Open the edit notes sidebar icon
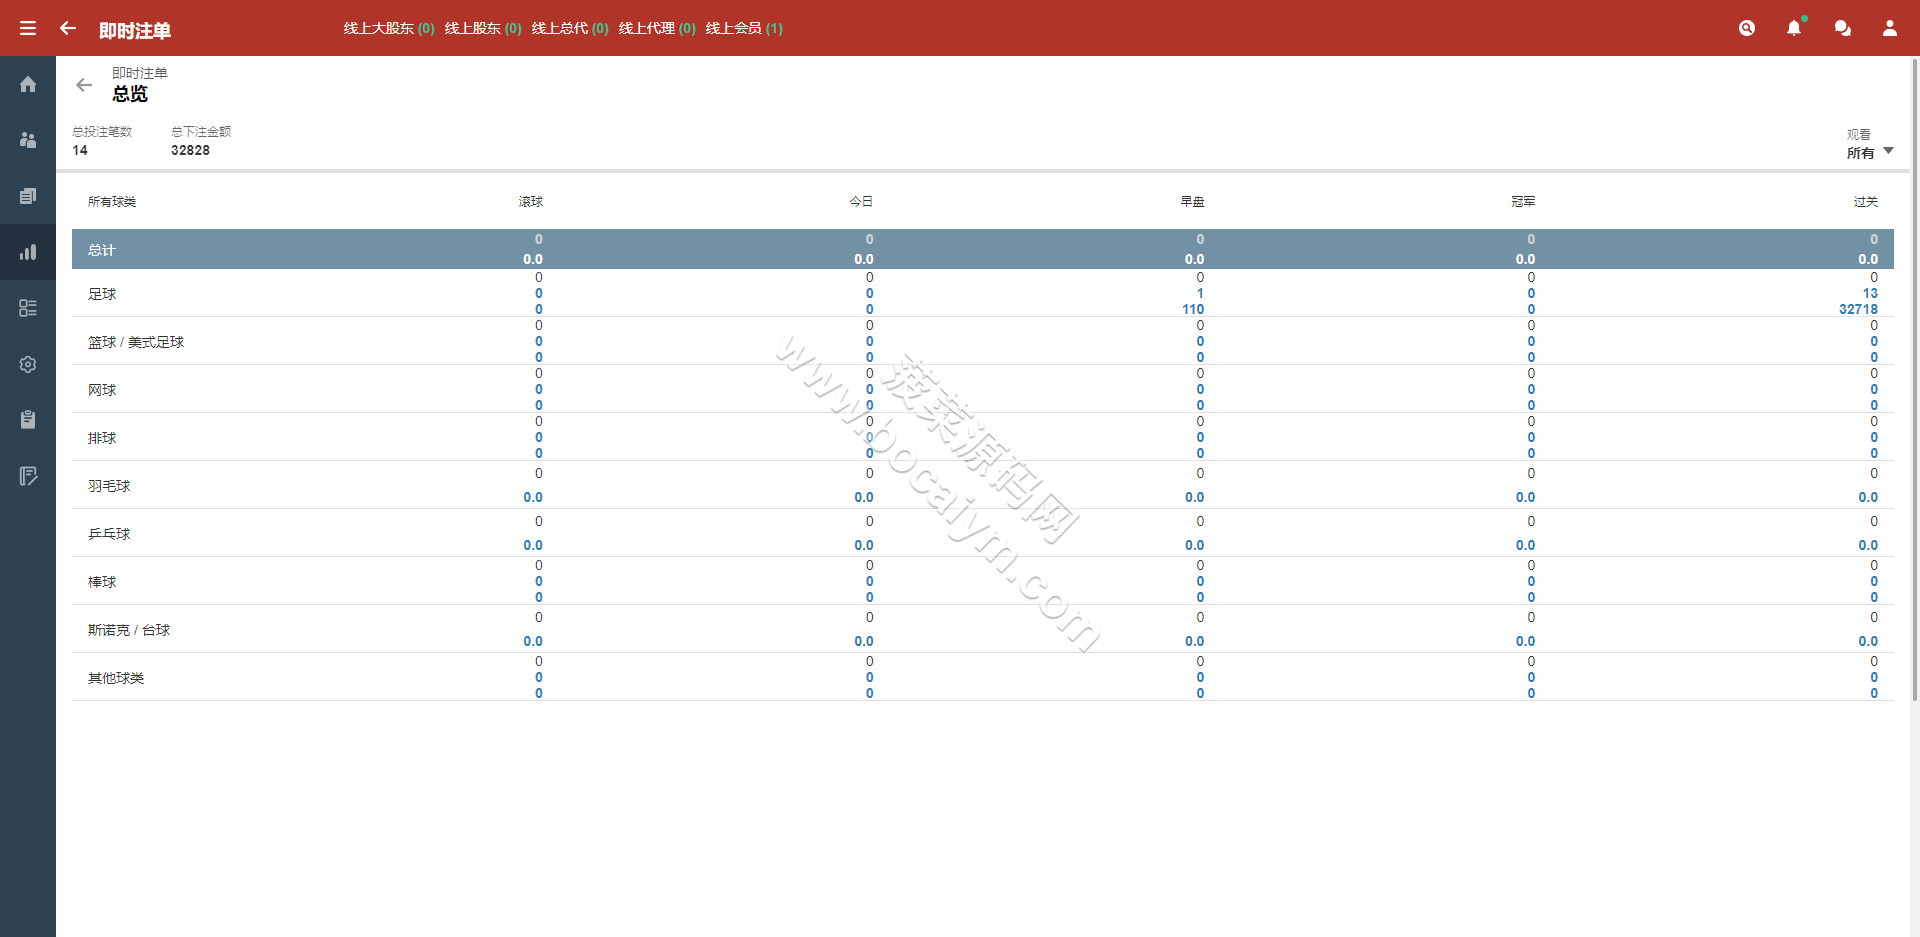Image resolution: width=1920 pixels, height=937 pixels. (x=28, y=476)
